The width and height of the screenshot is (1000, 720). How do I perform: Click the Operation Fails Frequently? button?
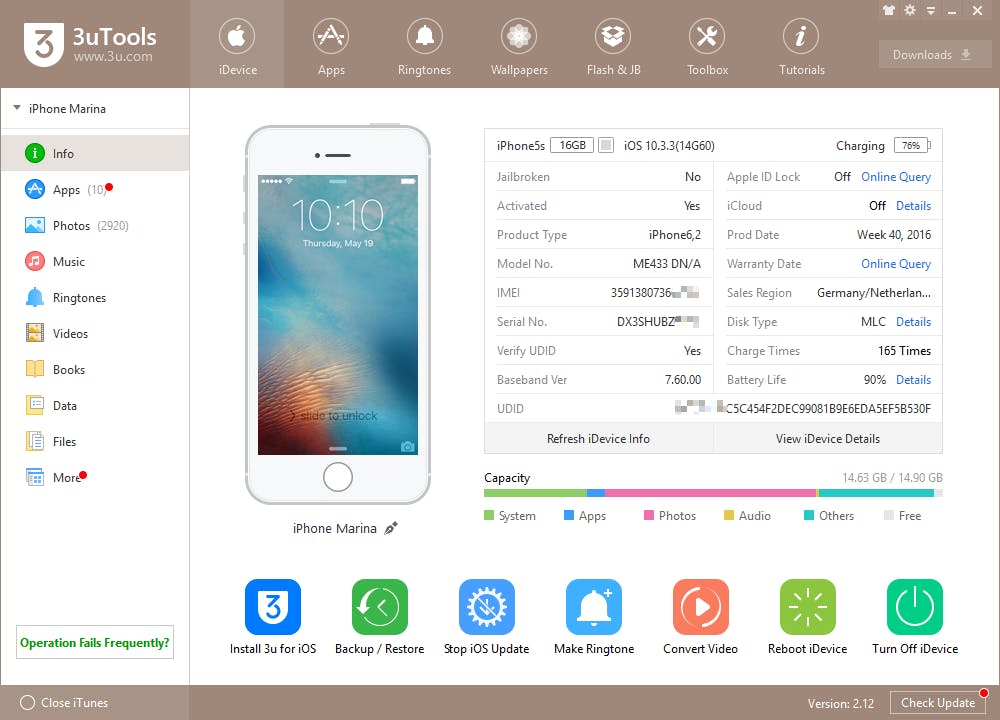coord(94,642)
